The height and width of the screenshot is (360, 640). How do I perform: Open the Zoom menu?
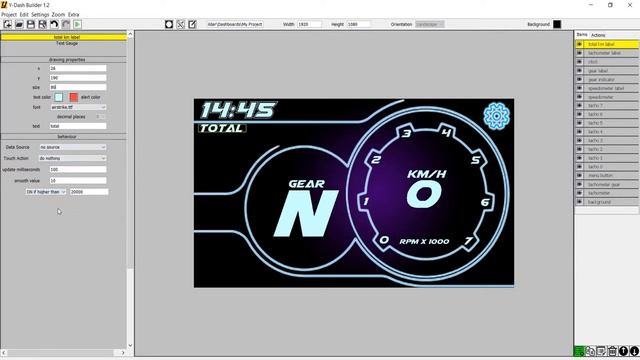[58, 14]
